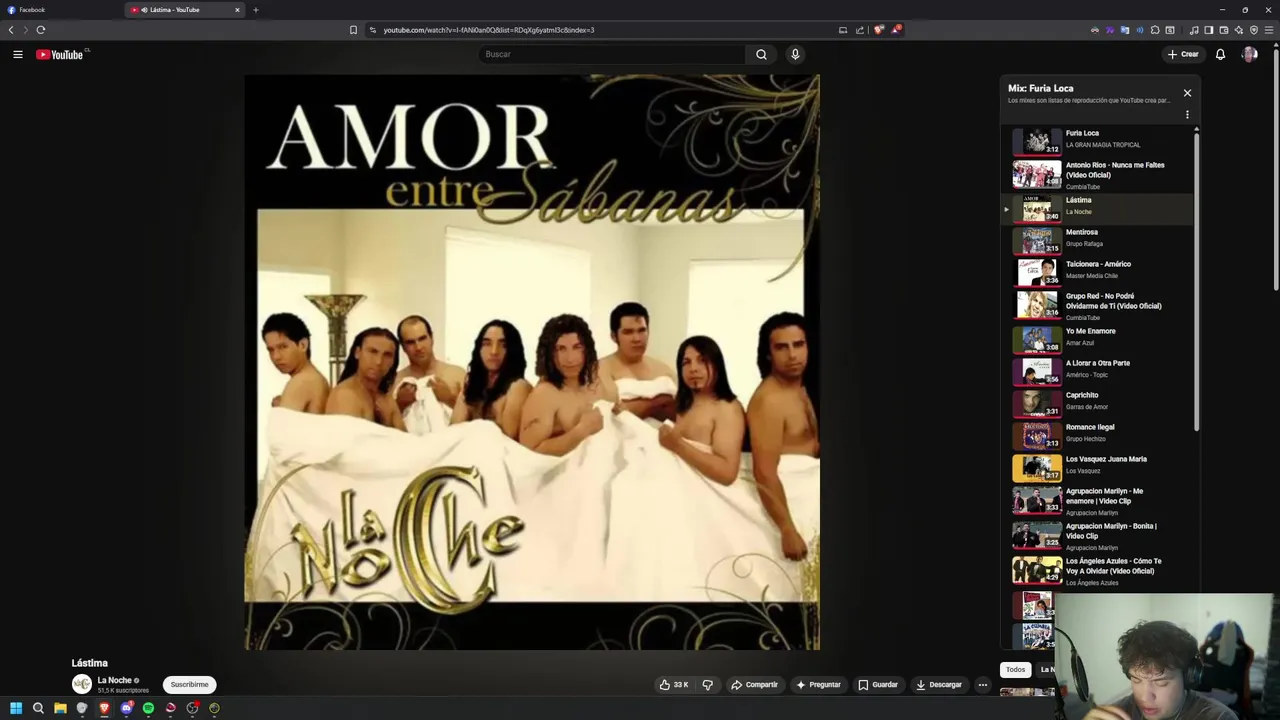This screenshot has height=720, width=1280.
Task: Click the Compartir share button
Action: [754, 685]
